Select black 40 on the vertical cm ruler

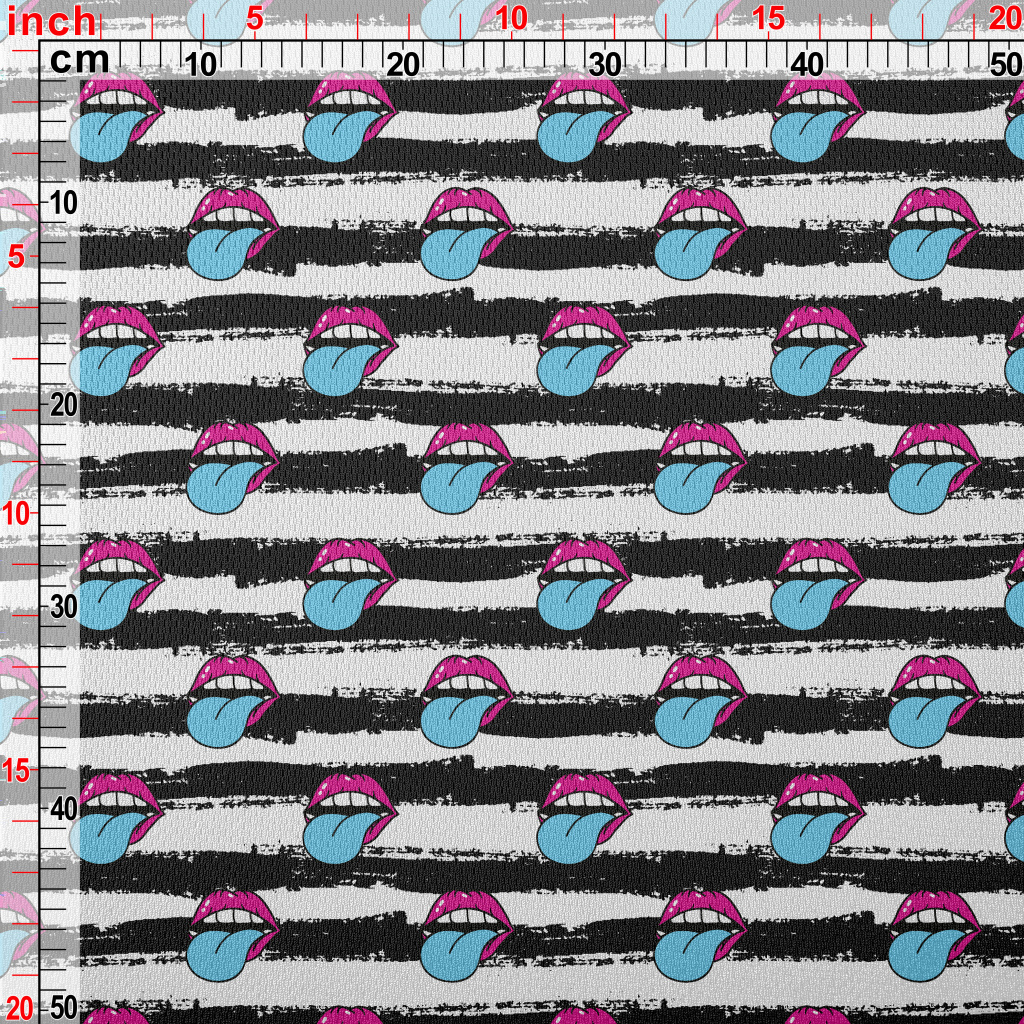click(63, 809)
